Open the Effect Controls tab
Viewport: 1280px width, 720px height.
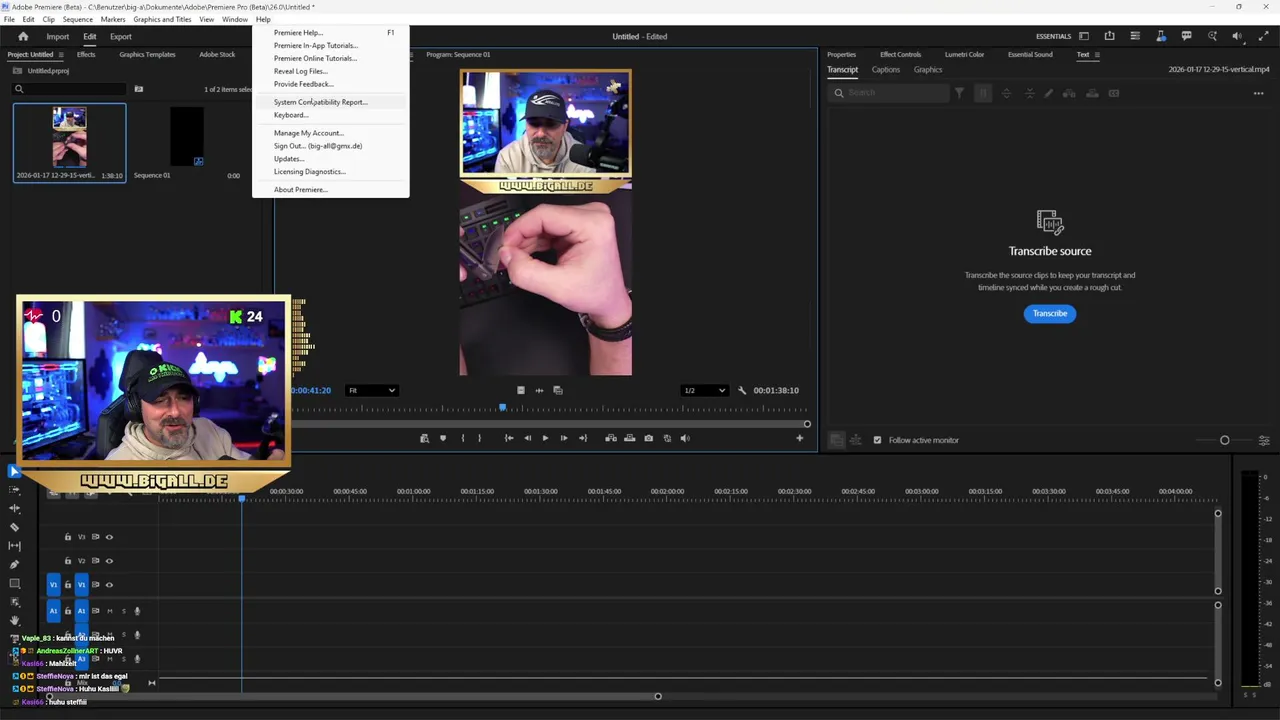[900, 55]
